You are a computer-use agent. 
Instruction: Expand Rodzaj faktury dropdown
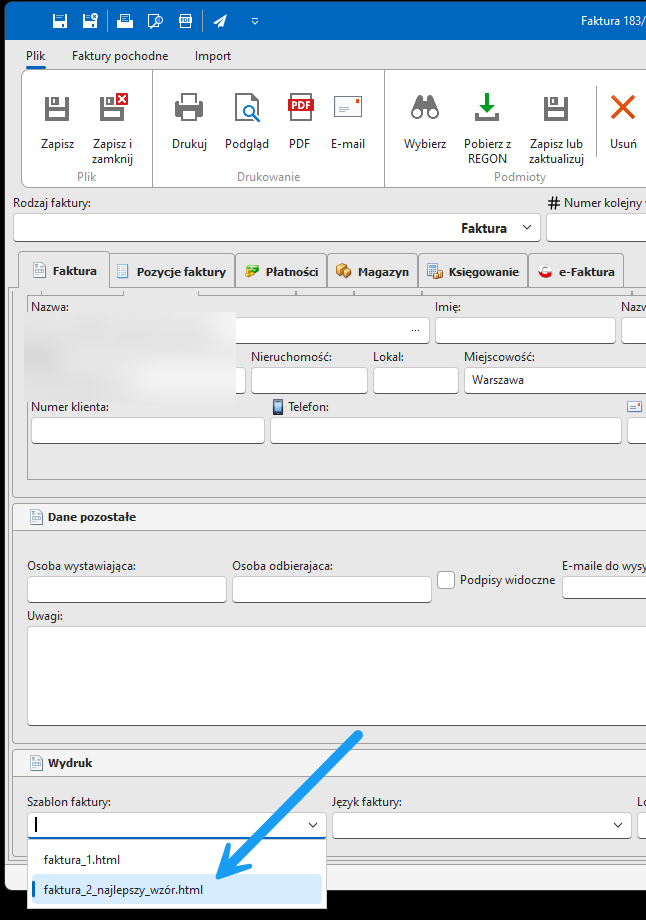(527, 228)
